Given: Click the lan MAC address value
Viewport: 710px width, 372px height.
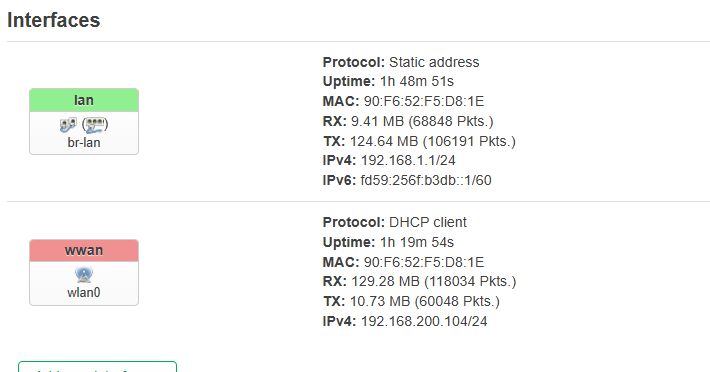Looking at the screenshot, I should (424, 101).
